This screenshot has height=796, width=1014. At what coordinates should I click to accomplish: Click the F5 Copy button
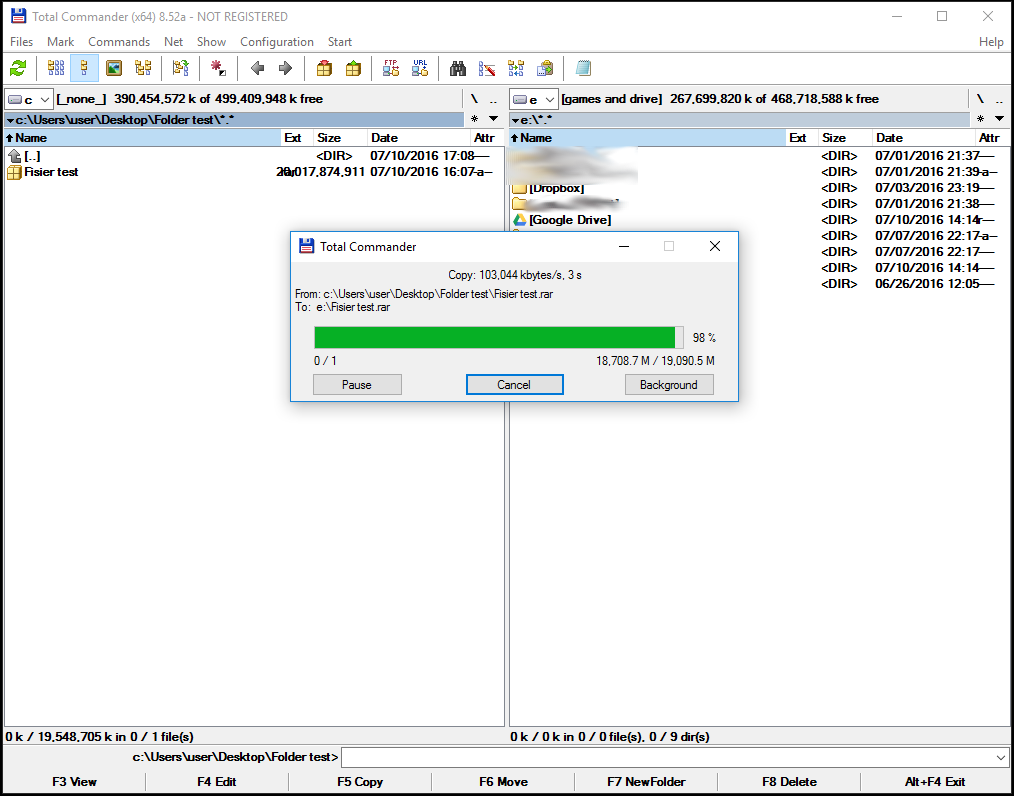tap(360, 782)
